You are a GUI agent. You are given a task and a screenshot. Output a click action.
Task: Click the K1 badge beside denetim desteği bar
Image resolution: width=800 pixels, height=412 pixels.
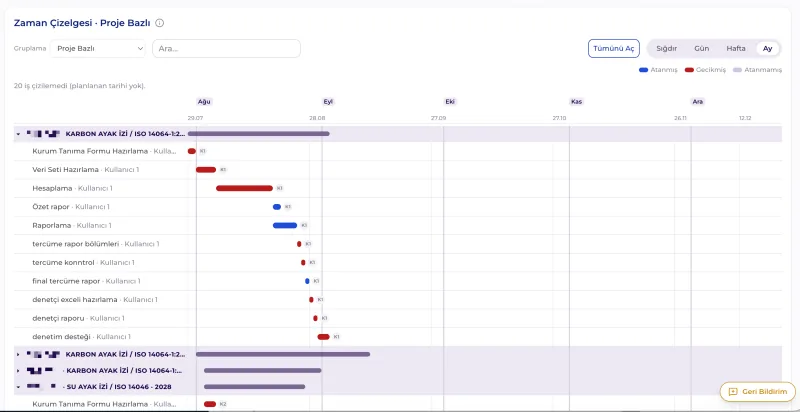pos(336,337)
